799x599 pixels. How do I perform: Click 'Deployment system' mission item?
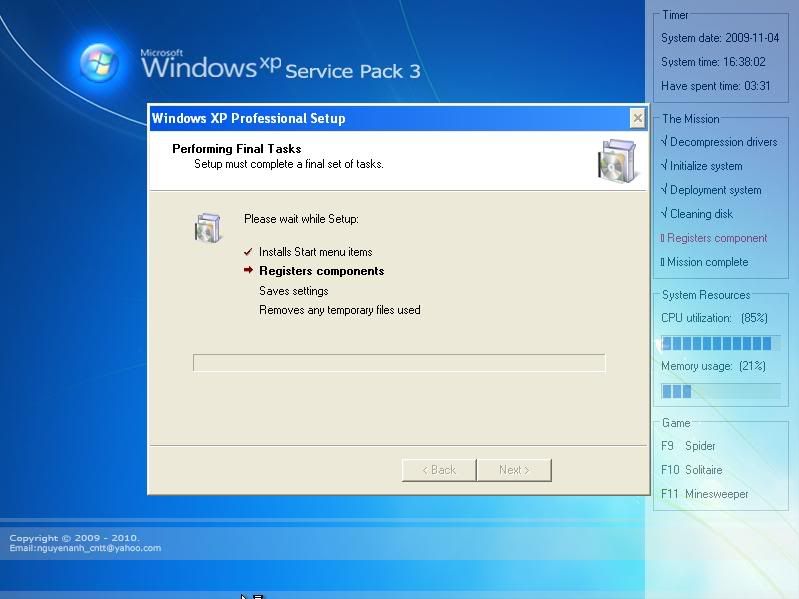(711, 190)
